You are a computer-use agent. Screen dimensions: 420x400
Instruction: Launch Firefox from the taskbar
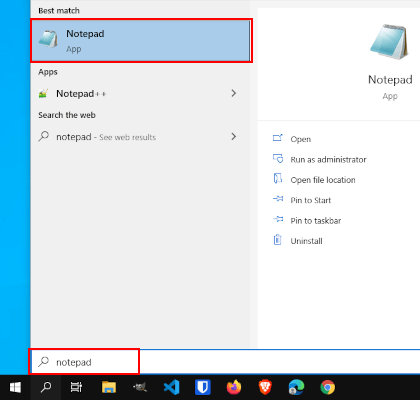(x=234, y=387)
